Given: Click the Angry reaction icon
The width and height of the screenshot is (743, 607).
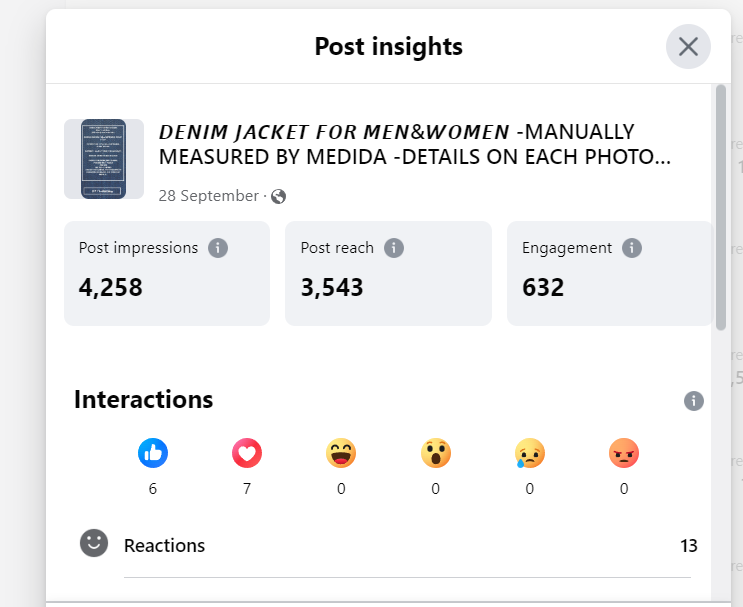Looking at the screenshot, I should click(624, 454).
